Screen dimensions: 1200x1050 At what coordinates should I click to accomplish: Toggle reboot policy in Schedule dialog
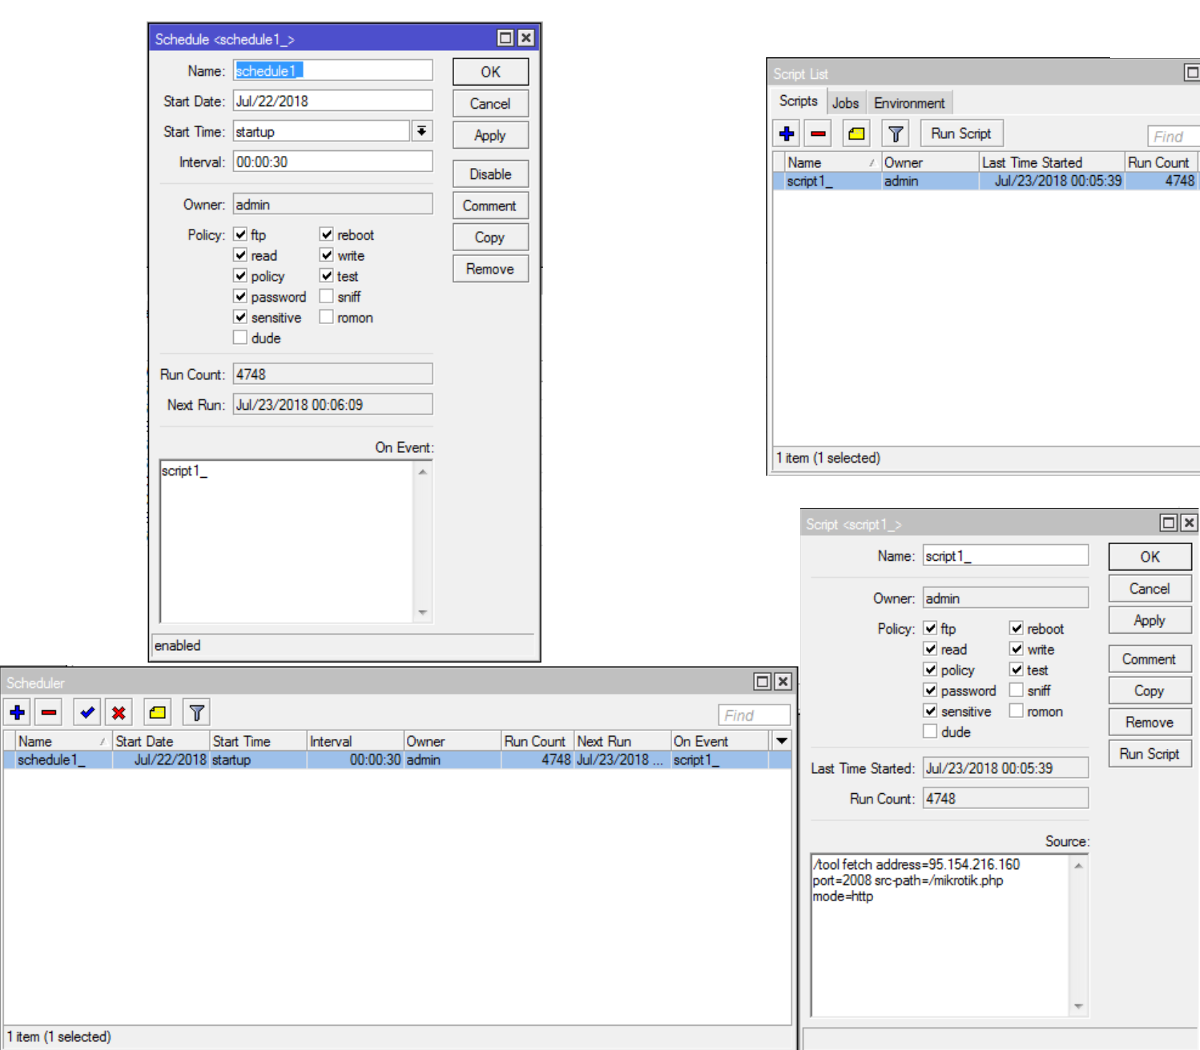327,234
